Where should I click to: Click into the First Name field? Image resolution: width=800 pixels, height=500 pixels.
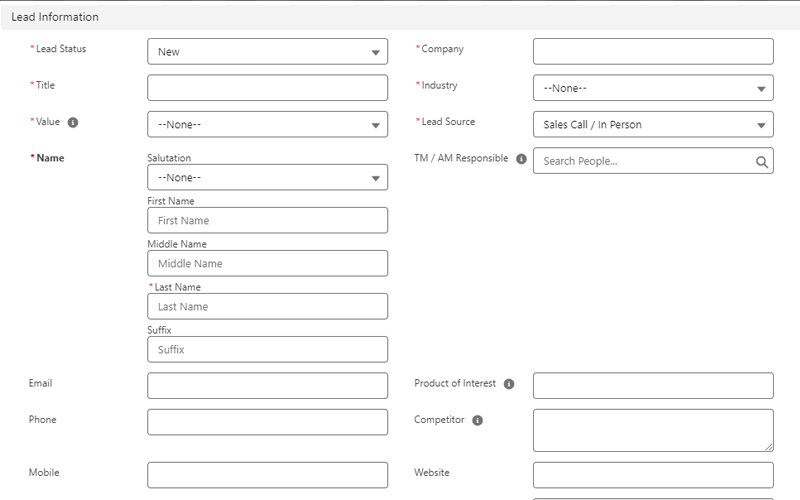coord(267,221)
